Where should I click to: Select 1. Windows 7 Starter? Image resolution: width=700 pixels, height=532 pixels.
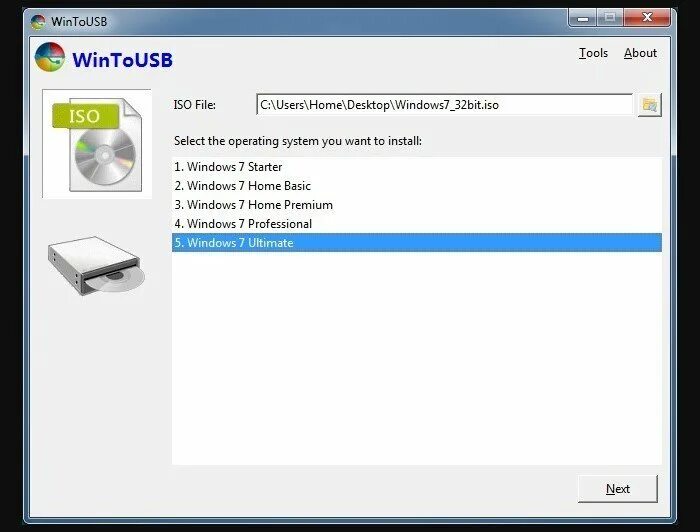pyautogui.click(x=417, y=166)
